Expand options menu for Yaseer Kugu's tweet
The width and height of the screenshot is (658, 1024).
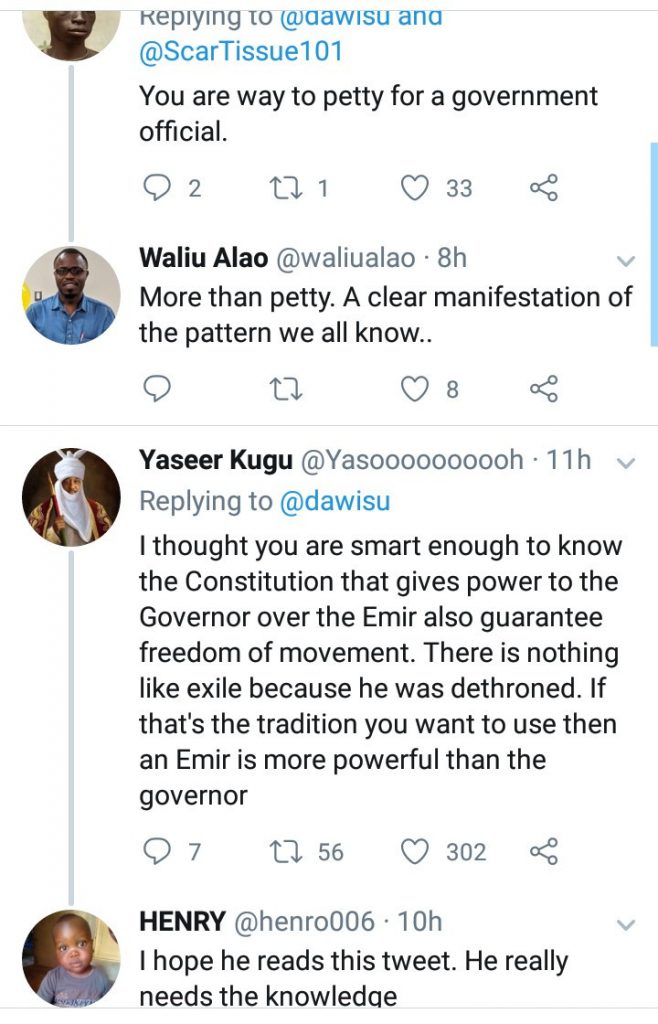[x=626, y=462]
